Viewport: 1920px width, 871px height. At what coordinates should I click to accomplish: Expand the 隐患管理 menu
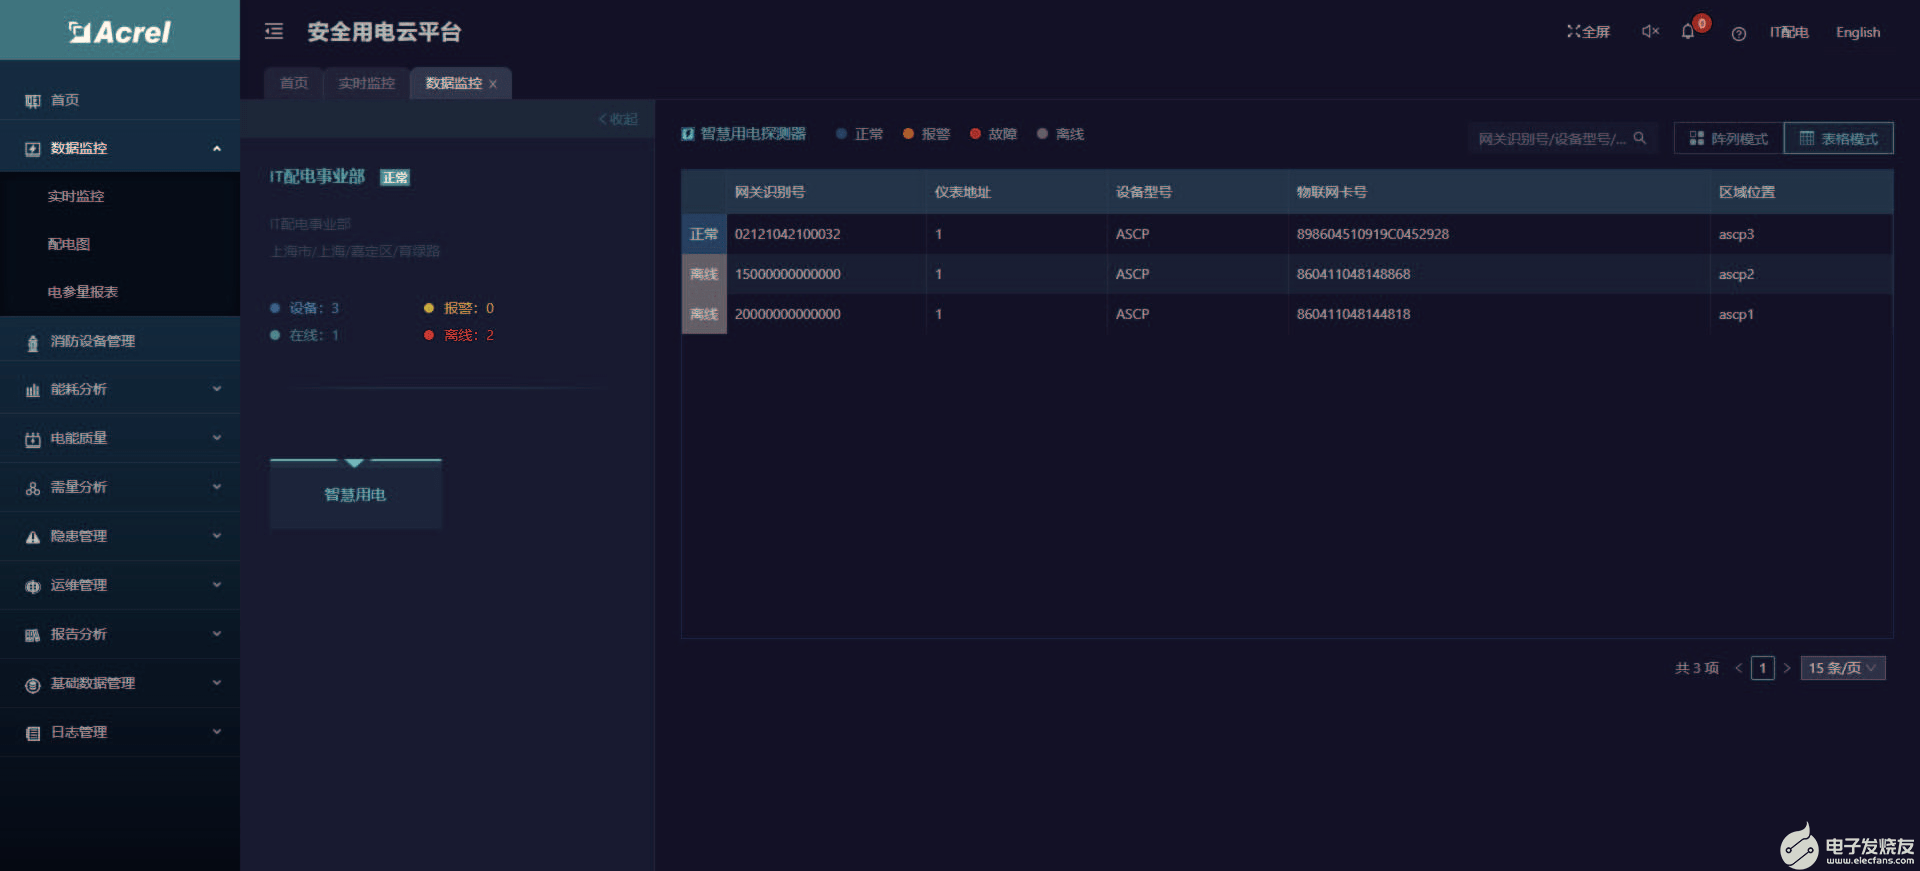[x=217, y=536]
